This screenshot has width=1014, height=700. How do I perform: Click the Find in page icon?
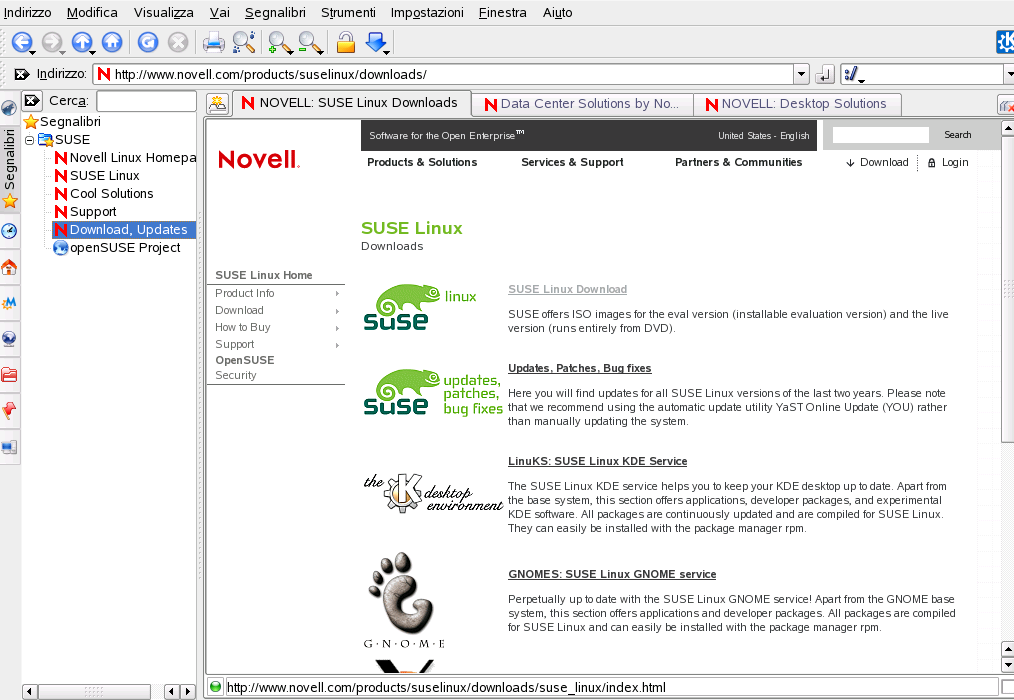pyautogui.click(x=244, y=42)
